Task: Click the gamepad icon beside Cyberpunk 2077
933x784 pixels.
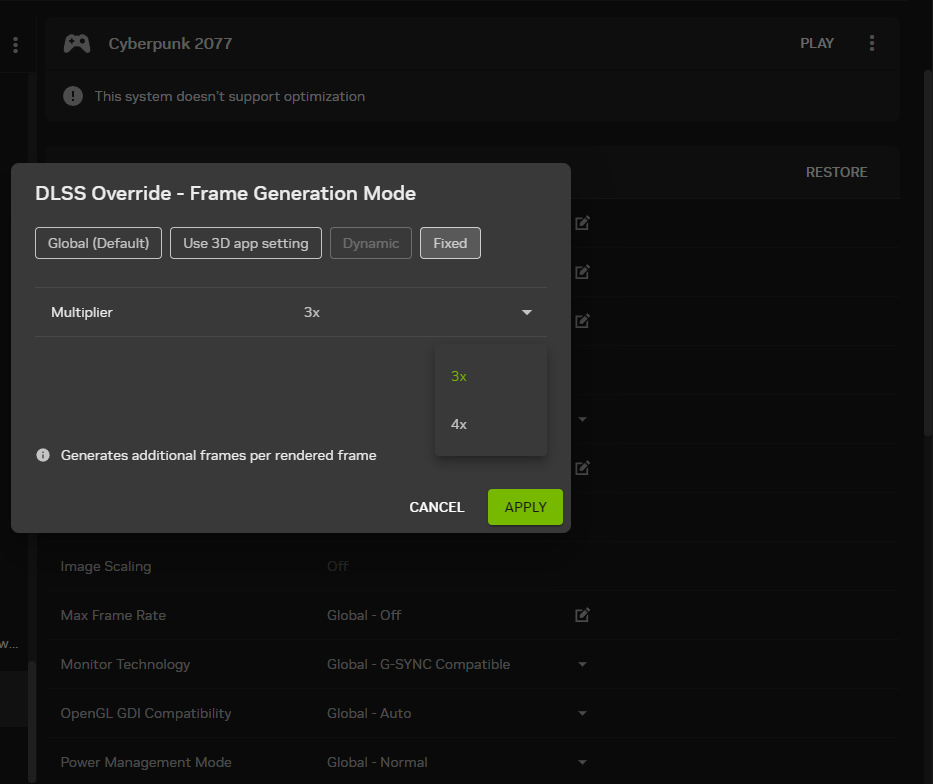Action: tap(77, 44)
